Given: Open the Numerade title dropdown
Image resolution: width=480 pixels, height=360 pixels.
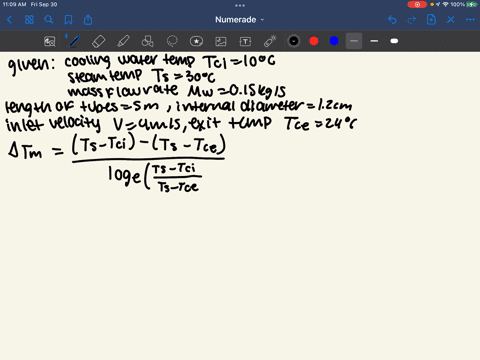Looking at the screenshot, I should pos(239,20).
